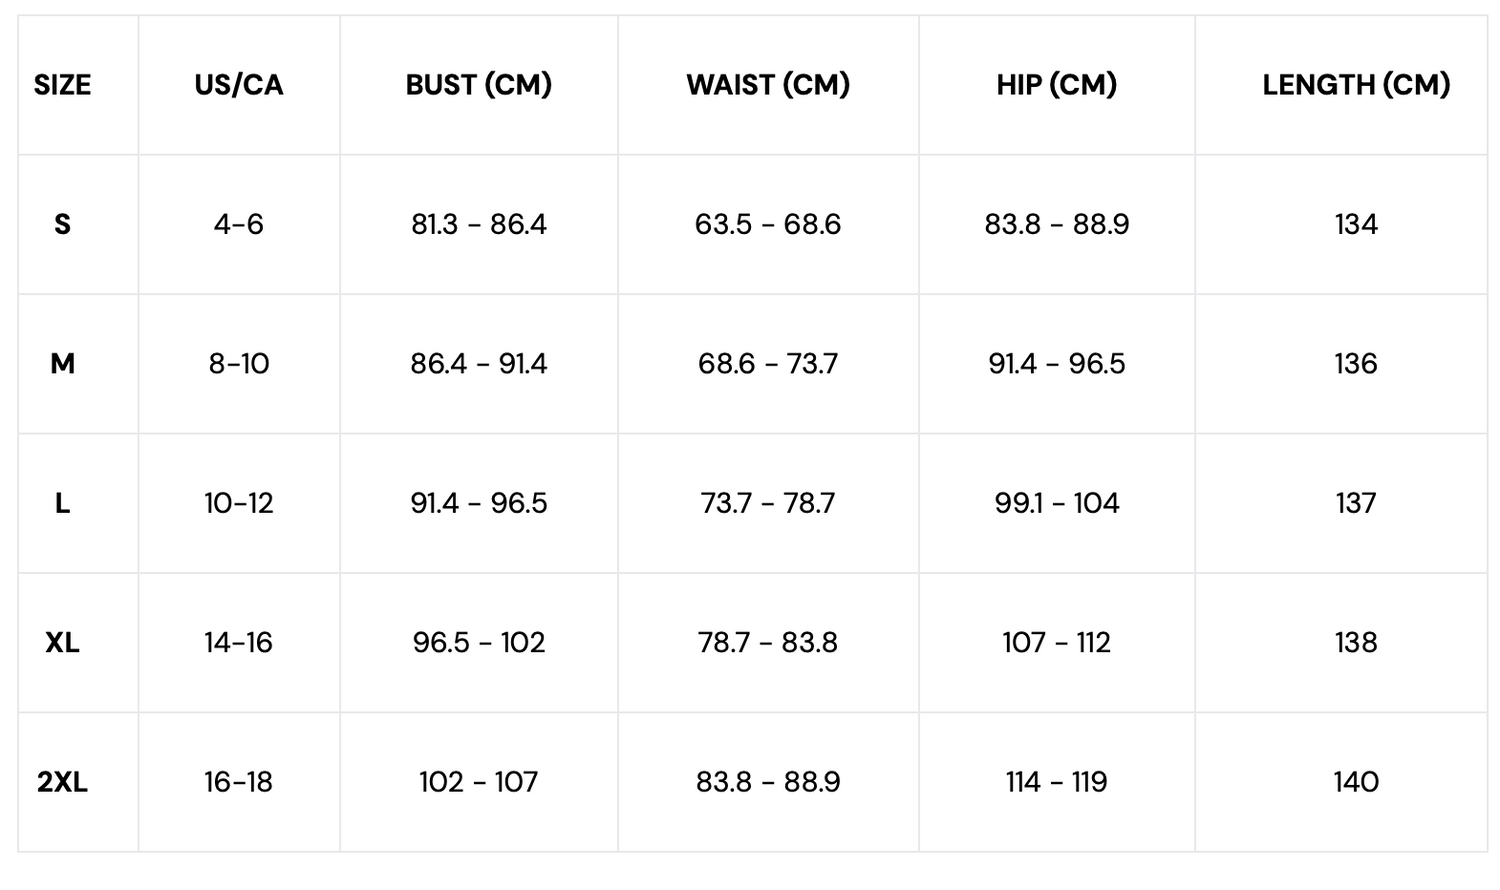This screenshot has height=890, width=1500.
Task: Select US/CA size 16-18 cell
Action: pos(239,782)
